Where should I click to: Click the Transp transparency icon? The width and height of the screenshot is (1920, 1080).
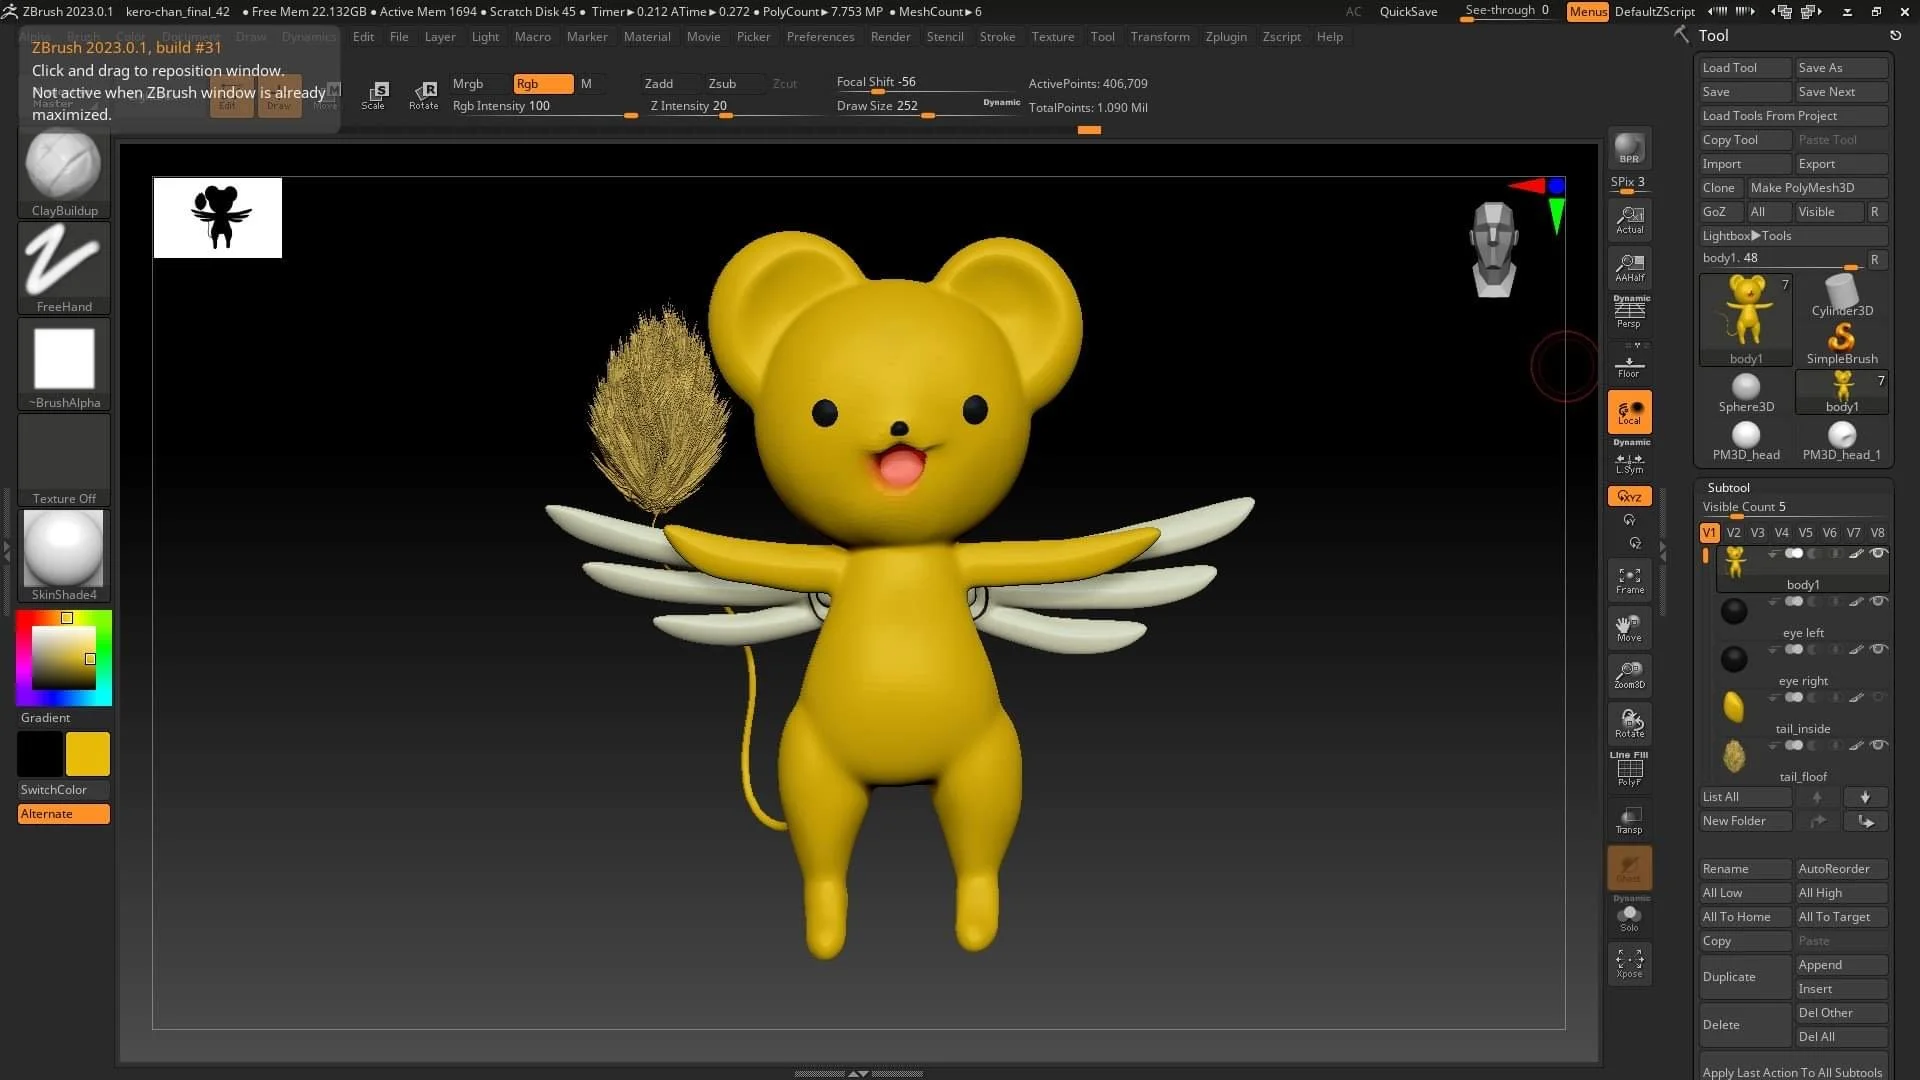1629,820
